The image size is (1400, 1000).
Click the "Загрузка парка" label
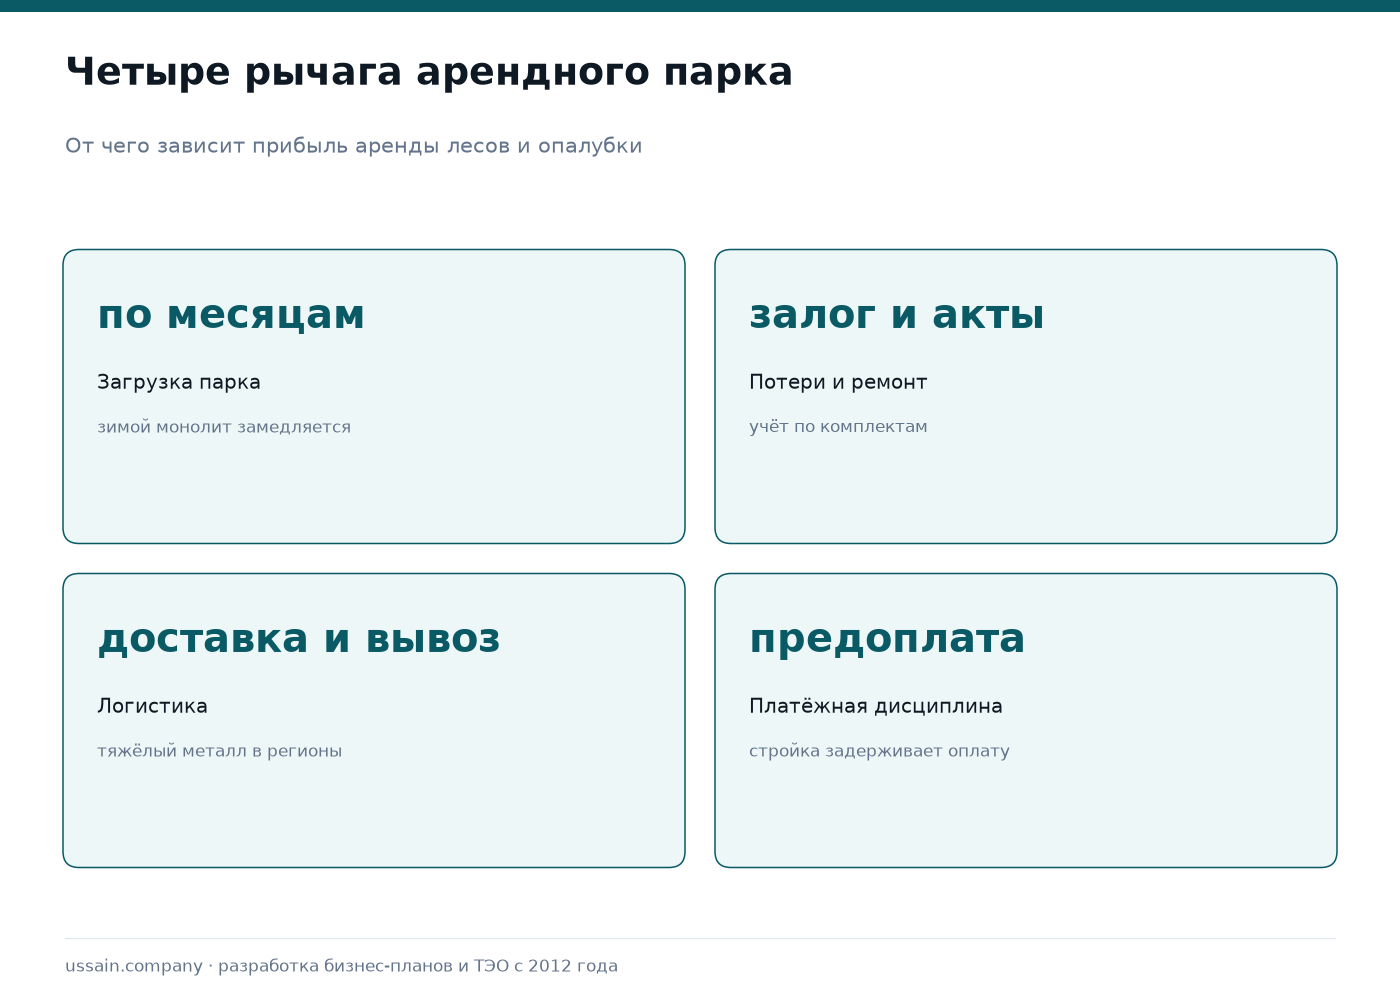tap(179, 382)
